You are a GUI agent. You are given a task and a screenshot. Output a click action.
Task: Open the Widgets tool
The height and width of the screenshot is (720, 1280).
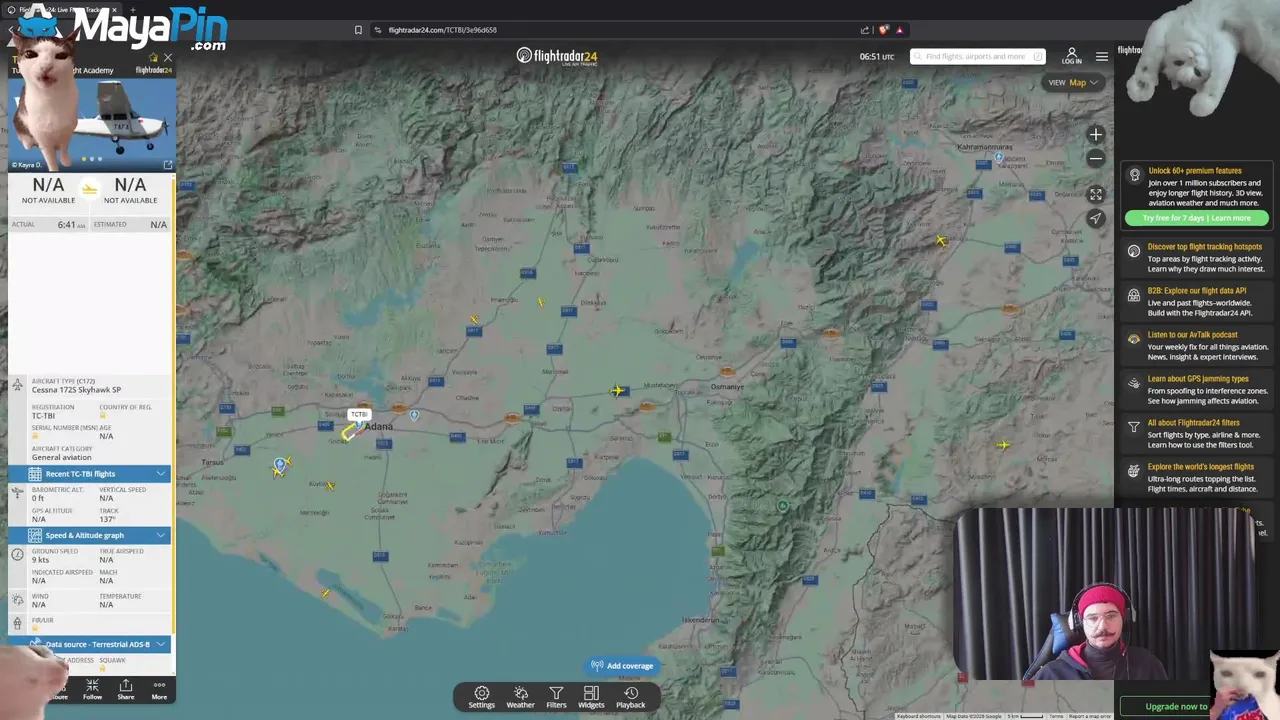coord(591,697)
